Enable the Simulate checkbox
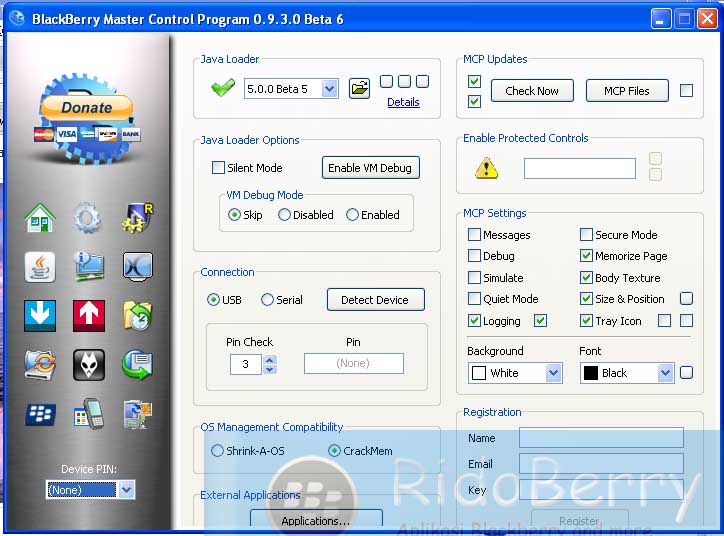The image size is (724, 536). (474, 277)
